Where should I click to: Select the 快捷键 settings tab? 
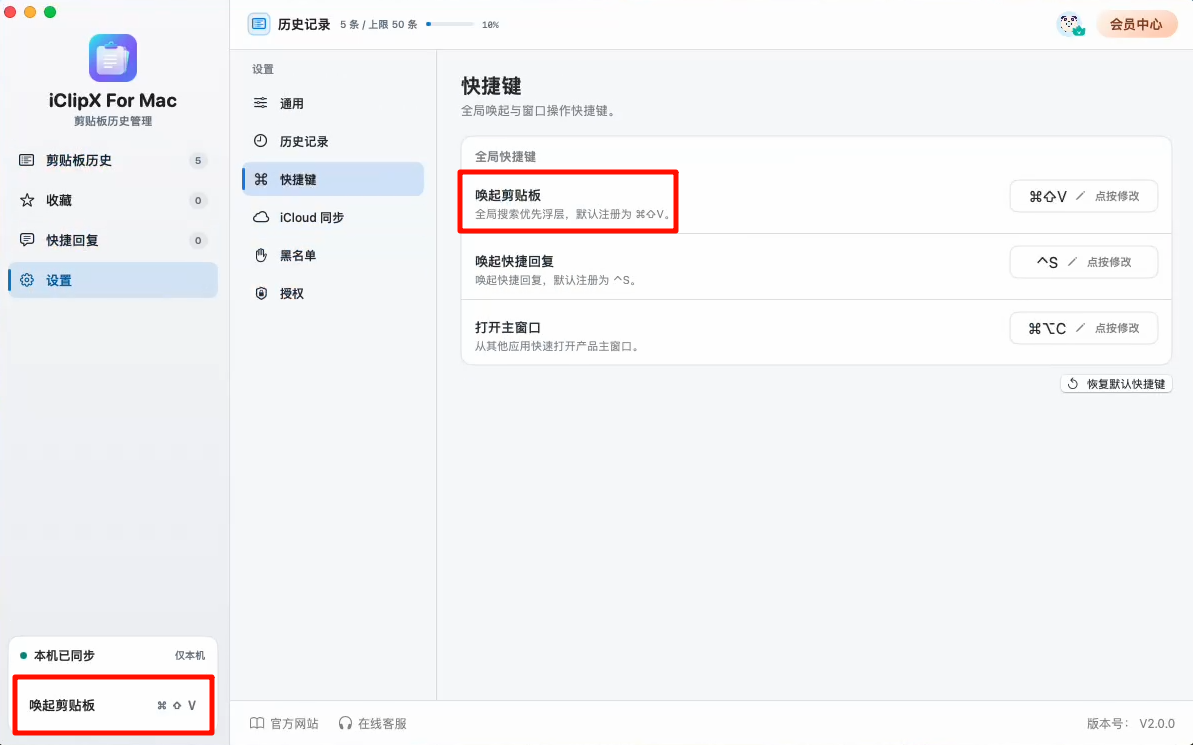tap(332, 179)
